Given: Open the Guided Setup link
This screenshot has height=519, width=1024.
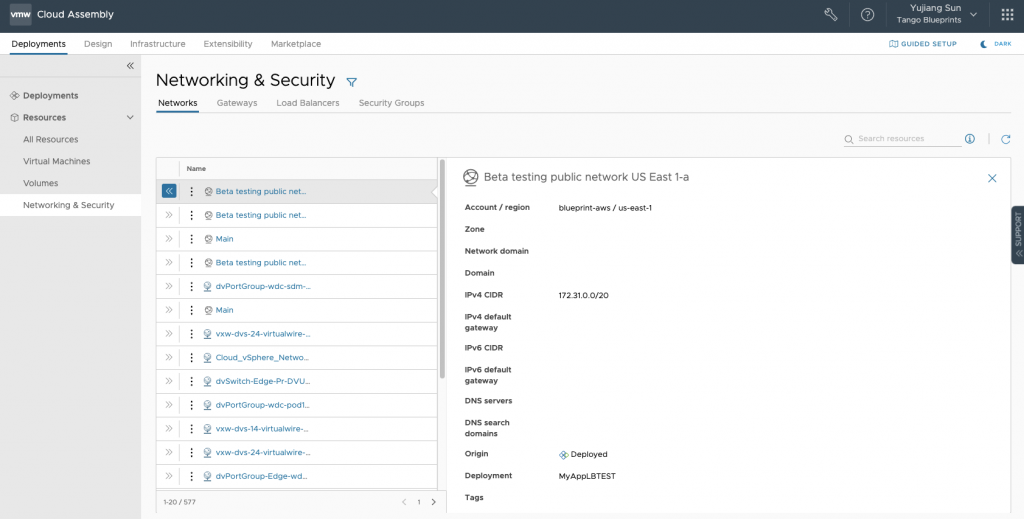Looking at the screenshot, I should (x=923, y=44).
